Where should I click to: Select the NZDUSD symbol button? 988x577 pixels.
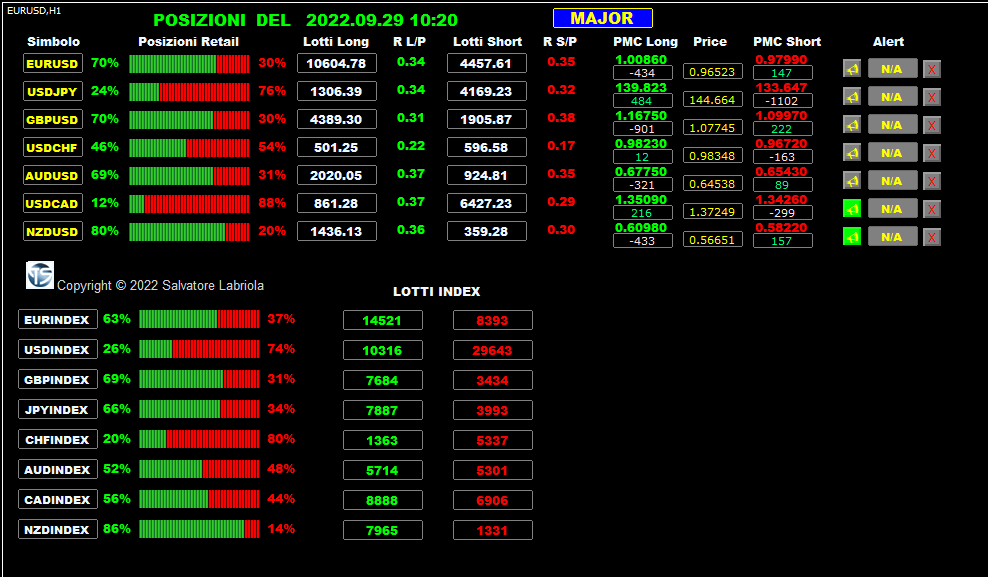tap(52, 231)
